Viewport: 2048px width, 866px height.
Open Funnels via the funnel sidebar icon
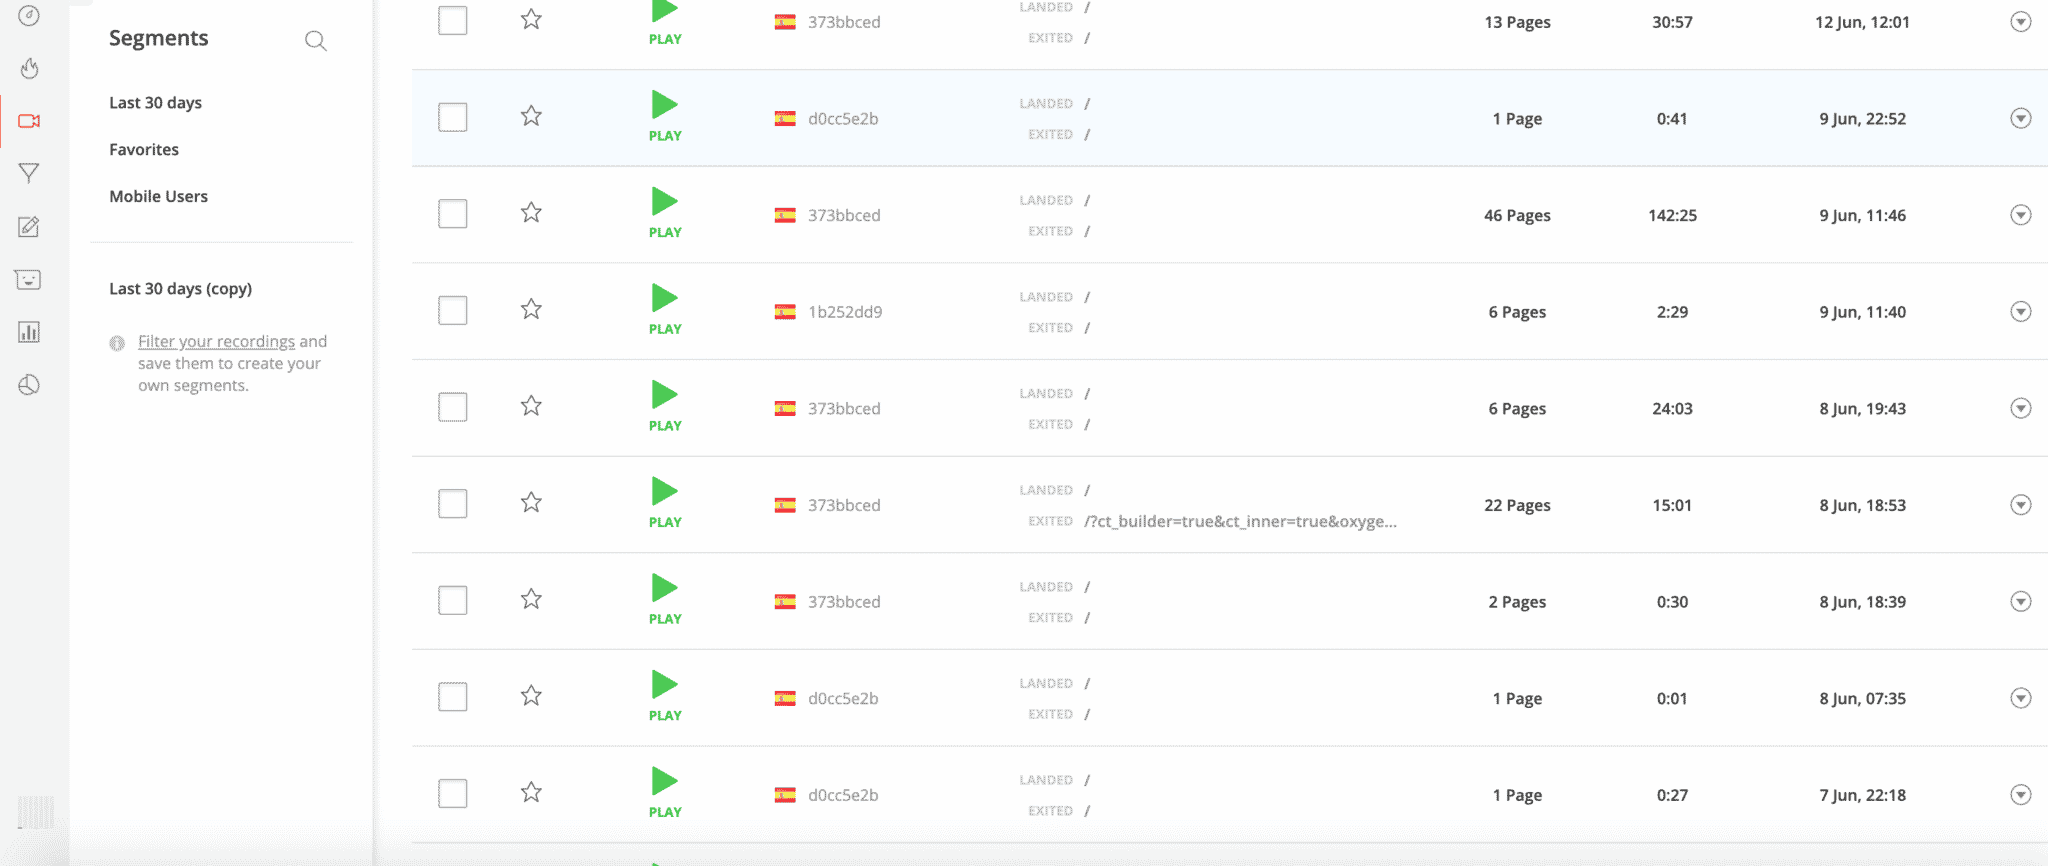(x=29, y=174)
